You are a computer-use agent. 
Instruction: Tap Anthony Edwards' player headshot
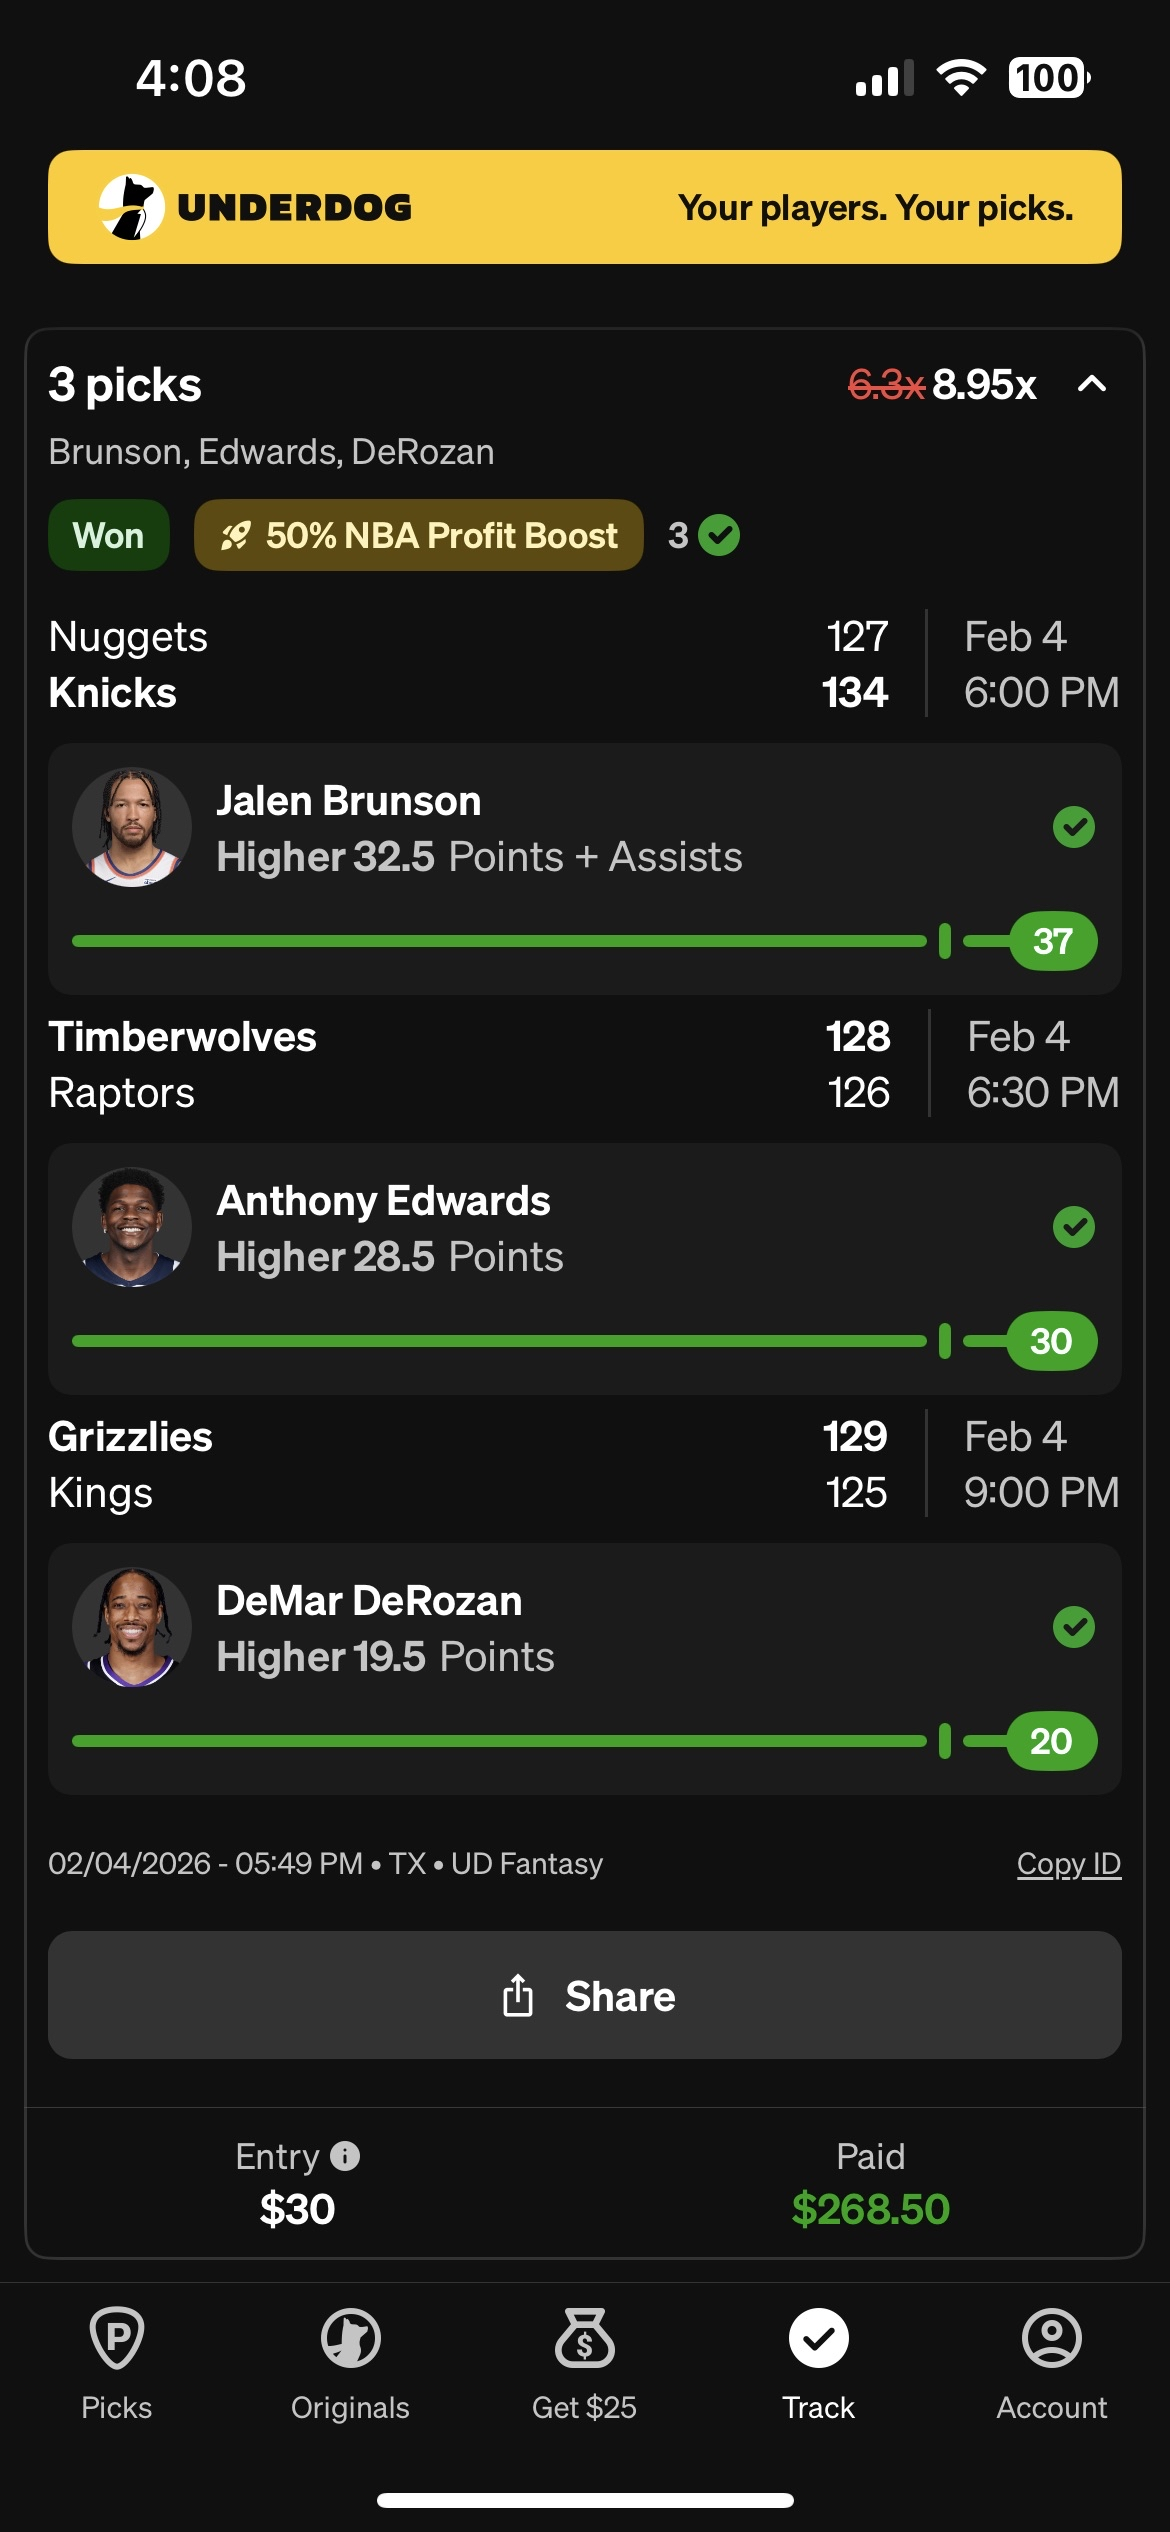pyautogui.click(x=132, y=1227)
